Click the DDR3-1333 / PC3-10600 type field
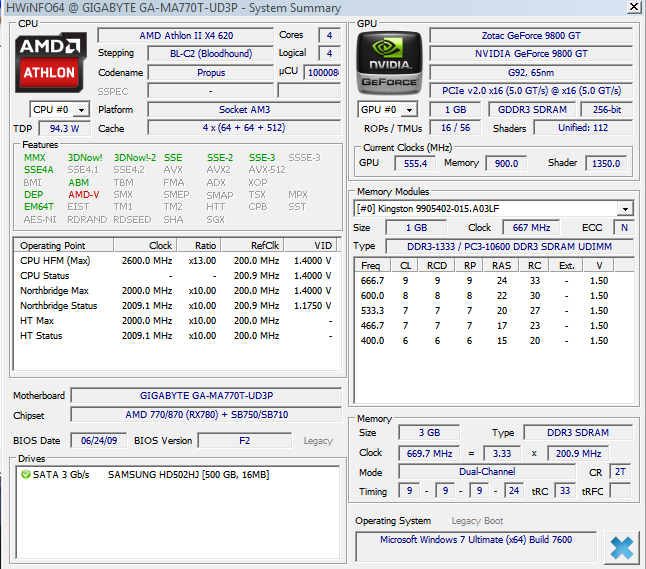This screenshot has height=569, width=646. coord(510,246)
